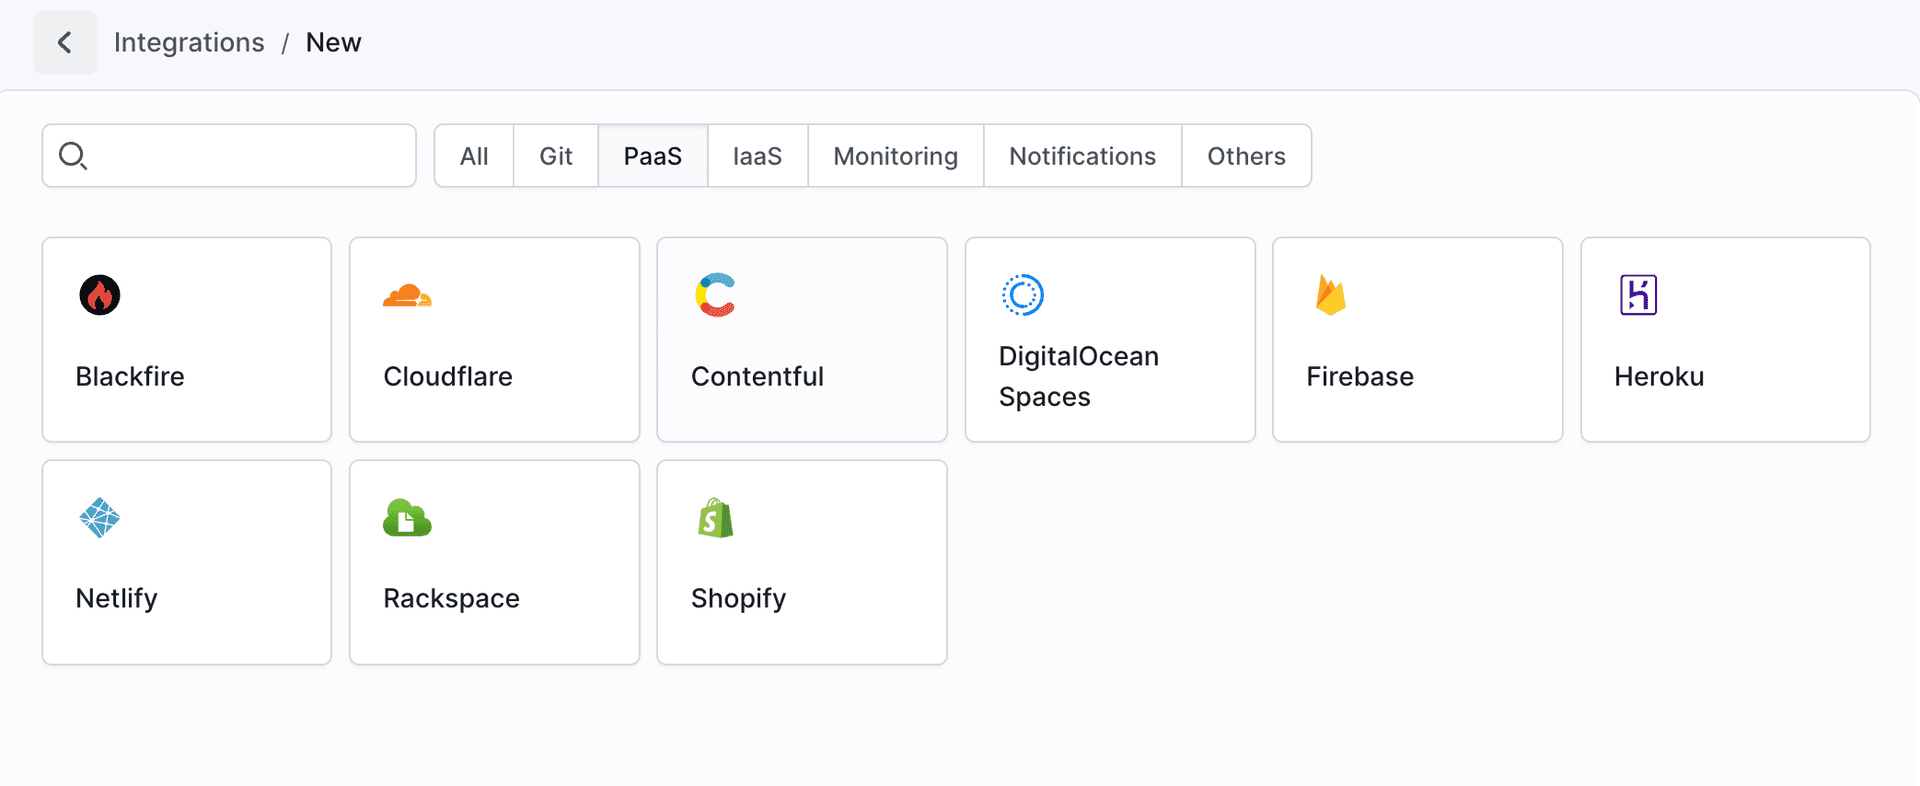Click the Contentful logo icon
The width and height of the screenshot is (1920, 786).
[716, 295]
